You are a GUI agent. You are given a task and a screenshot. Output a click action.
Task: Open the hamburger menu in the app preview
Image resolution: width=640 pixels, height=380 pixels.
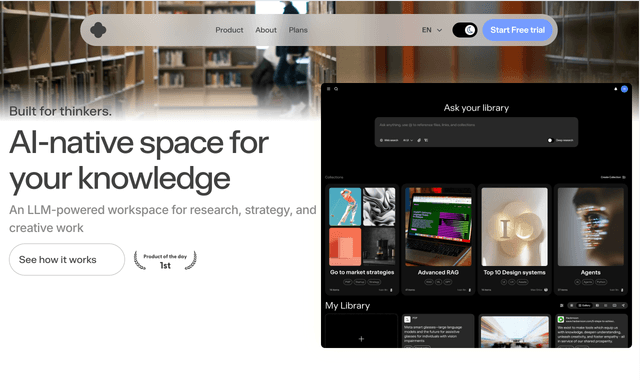[x=329, y=89]
